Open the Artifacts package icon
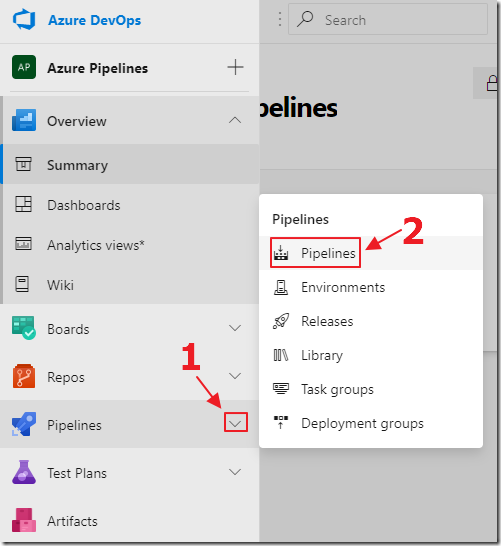501x546 pixels. (24, 520)
